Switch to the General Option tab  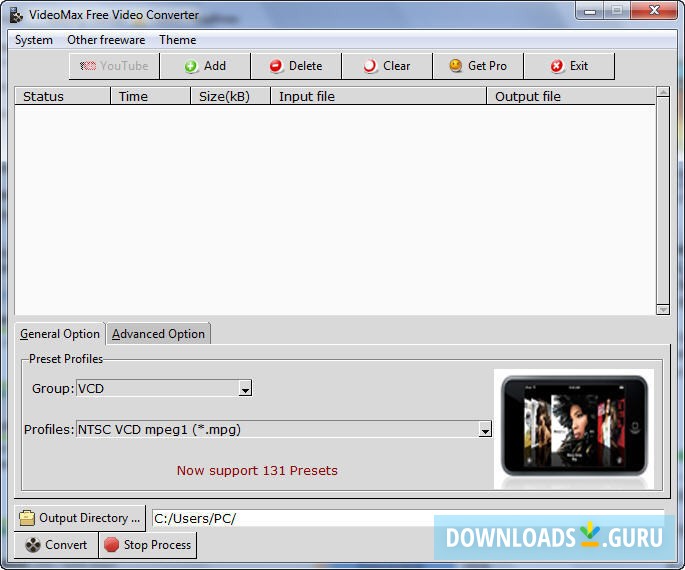pos(60,334)
